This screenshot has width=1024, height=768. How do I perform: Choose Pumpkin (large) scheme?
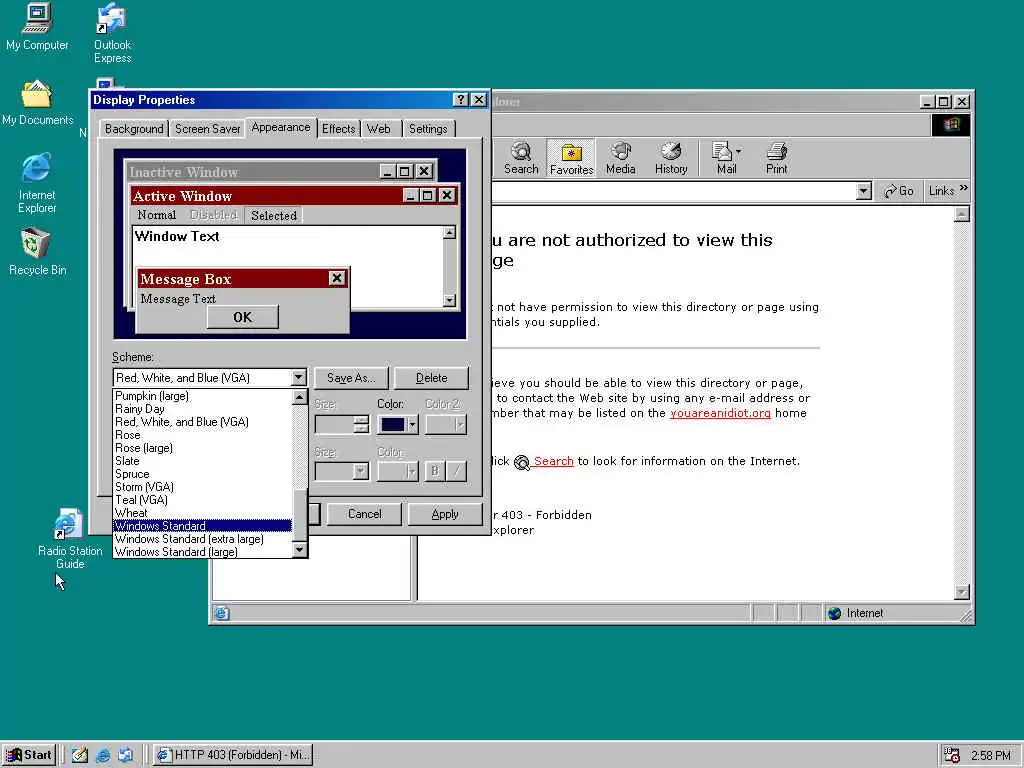coord(202,396)
